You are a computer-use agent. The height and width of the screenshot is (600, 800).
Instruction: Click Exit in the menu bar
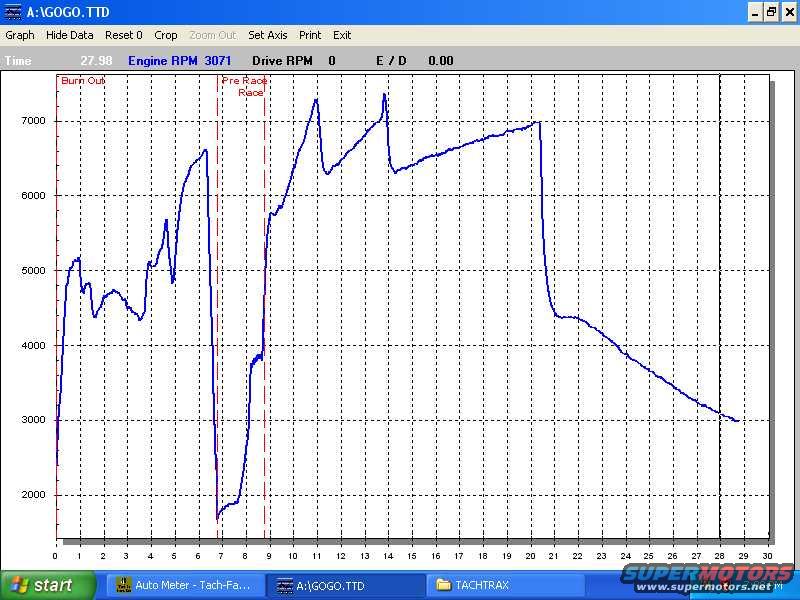[342, 35]
